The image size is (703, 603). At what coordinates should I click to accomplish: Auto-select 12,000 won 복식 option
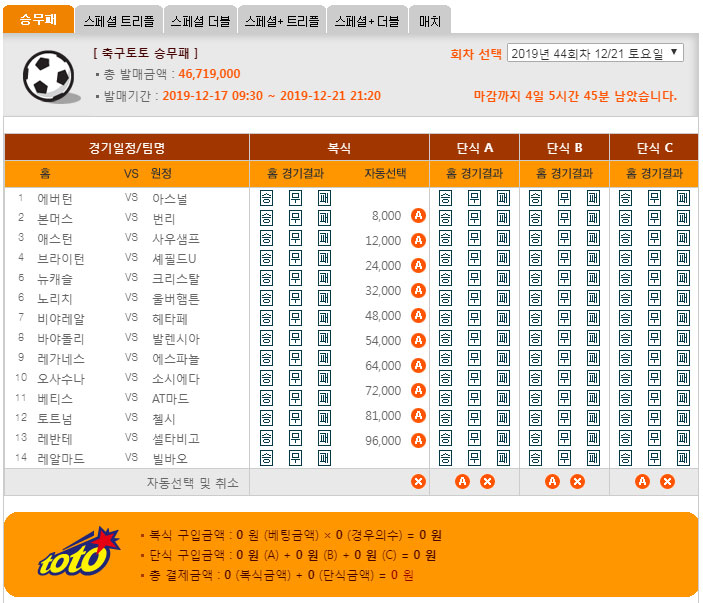[x=418, y=241]
